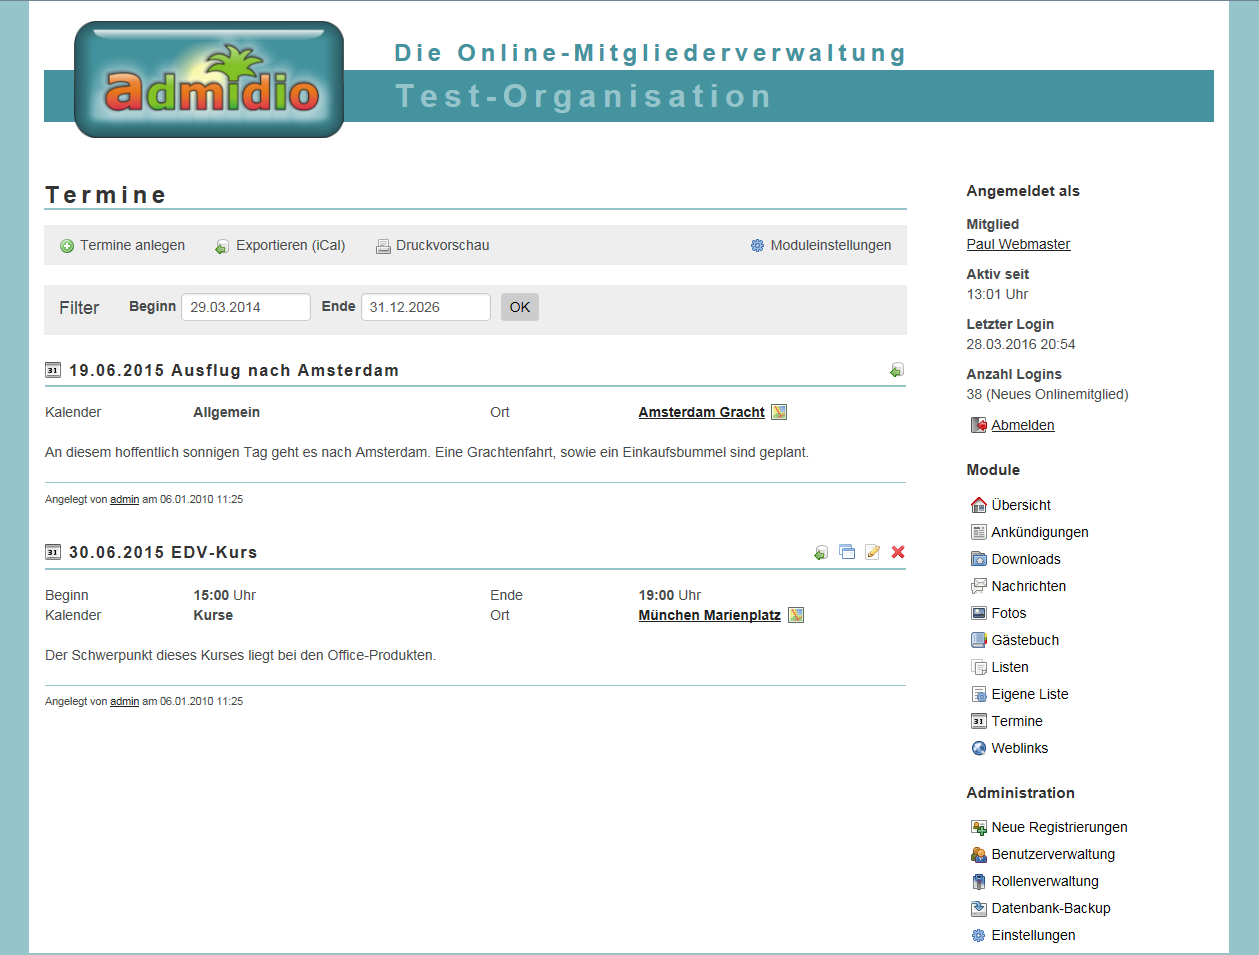
Task: Export the Amsterdam trip via iCal icon
Action: pyautogui.click(x=897, y=370)
